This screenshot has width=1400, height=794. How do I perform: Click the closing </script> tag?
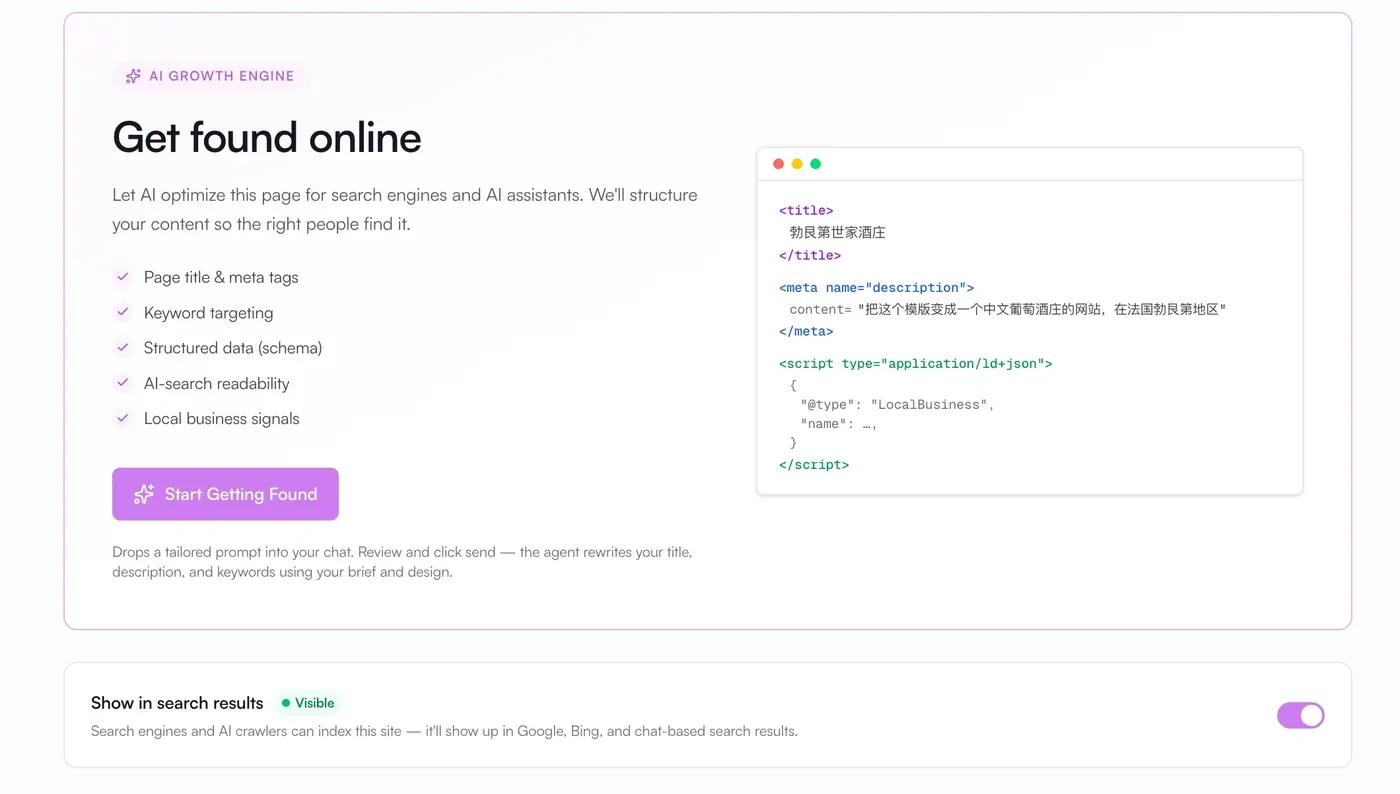(x=814, y=465)
